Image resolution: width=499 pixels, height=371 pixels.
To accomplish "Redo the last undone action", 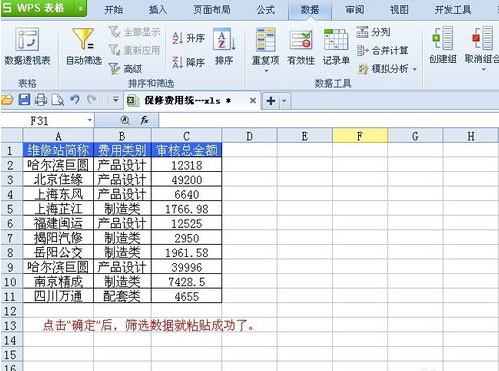I will coord(91,99).
